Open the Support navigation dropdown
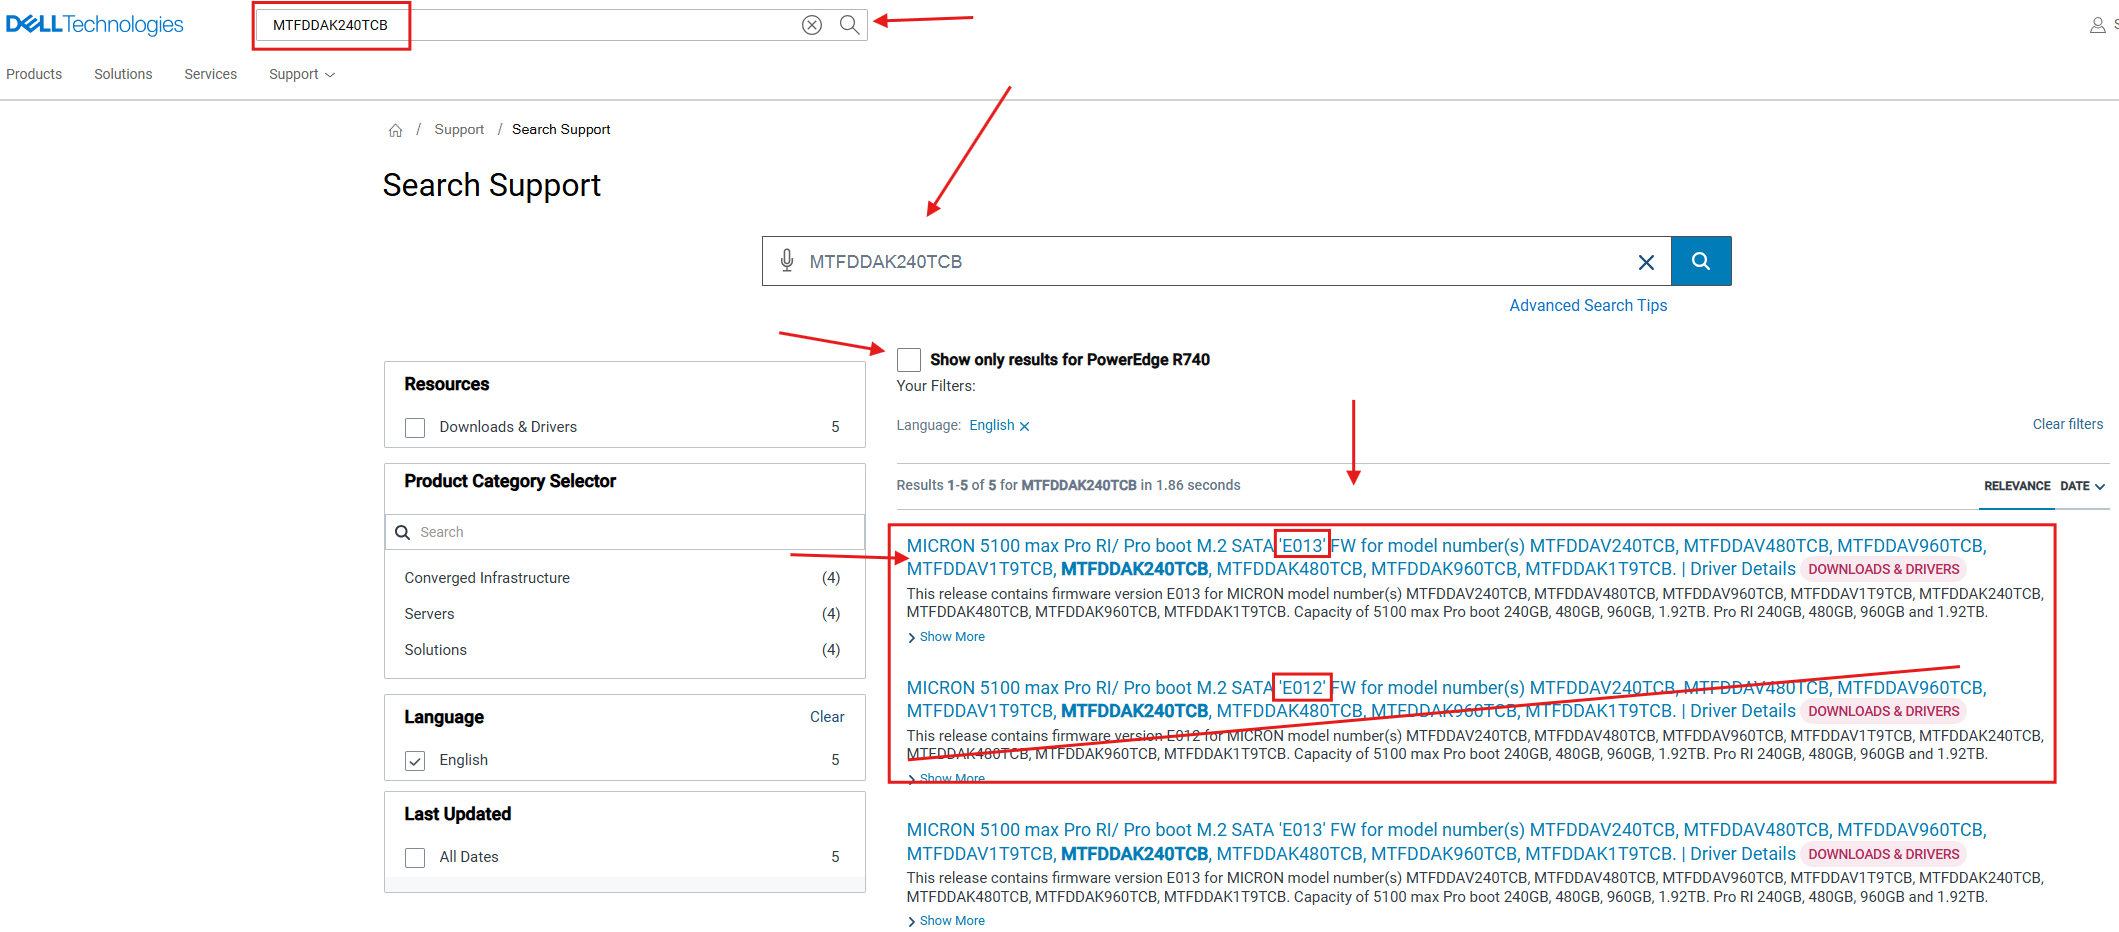Image resolution: width=2119 pixels, height=932 pixels. (299, 74)
